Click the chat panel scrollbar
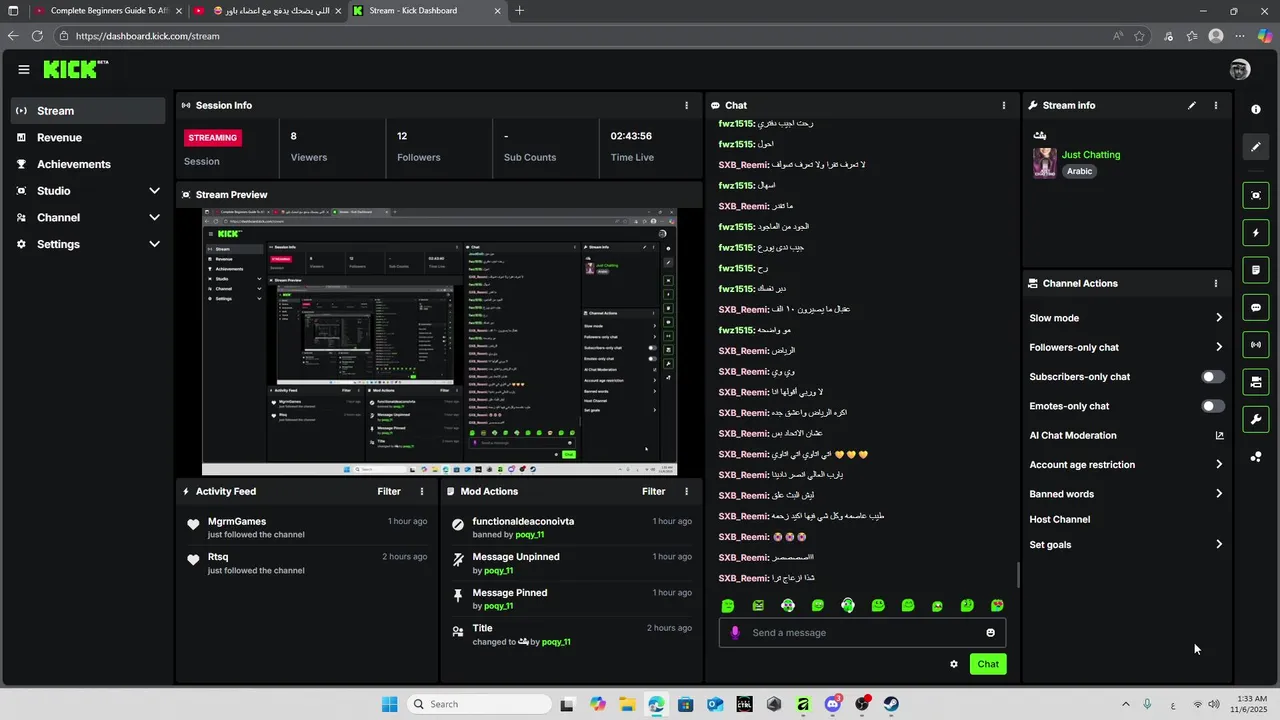The height and width of the screenshot is (720, 1280). click(1019, 575)
